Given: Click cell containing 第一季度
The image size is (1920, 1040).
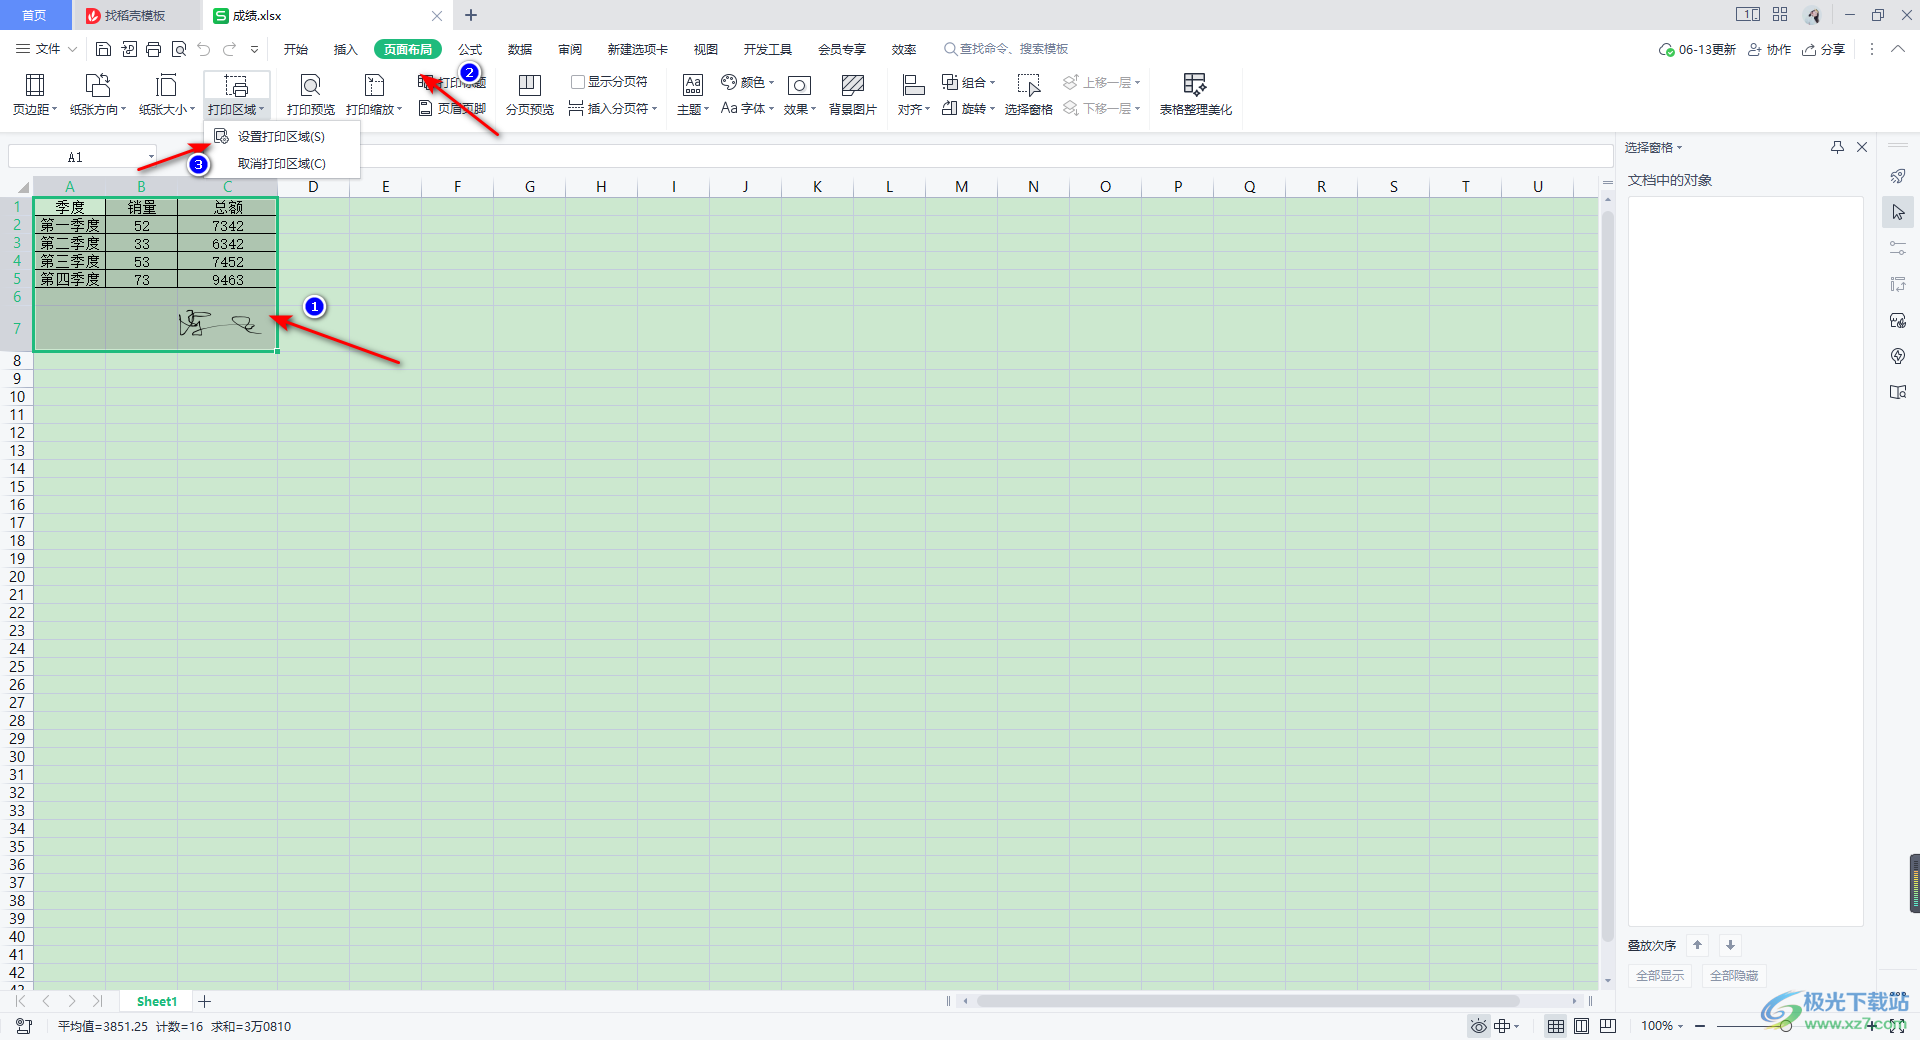Looking at the screenshot, I should [70, 225].
